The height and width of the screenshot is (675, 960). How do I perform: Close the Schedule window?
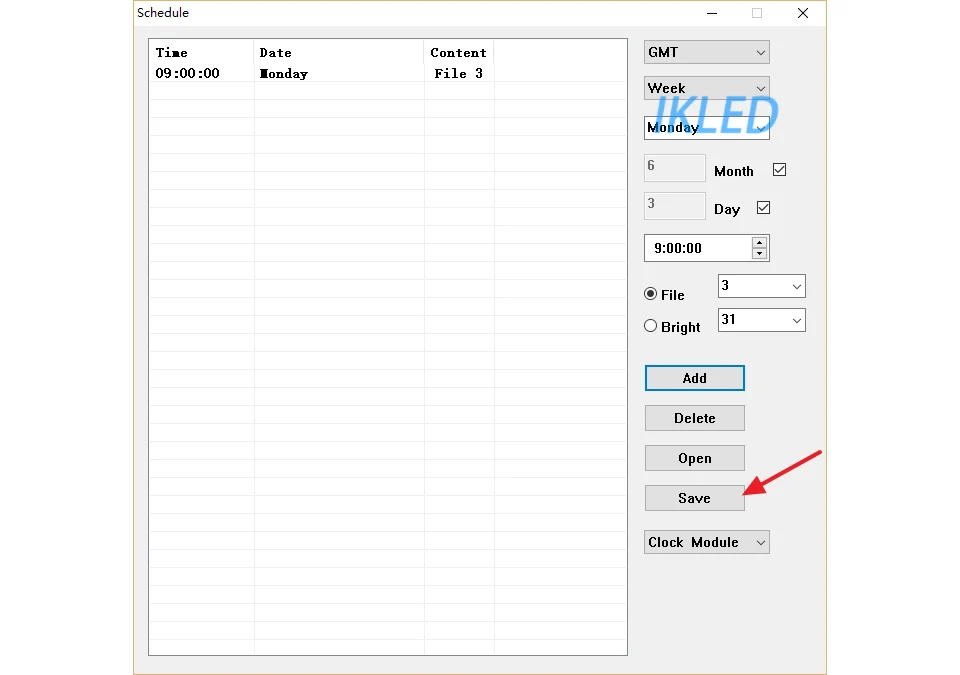pyautogui.click(x=803, y=13)
